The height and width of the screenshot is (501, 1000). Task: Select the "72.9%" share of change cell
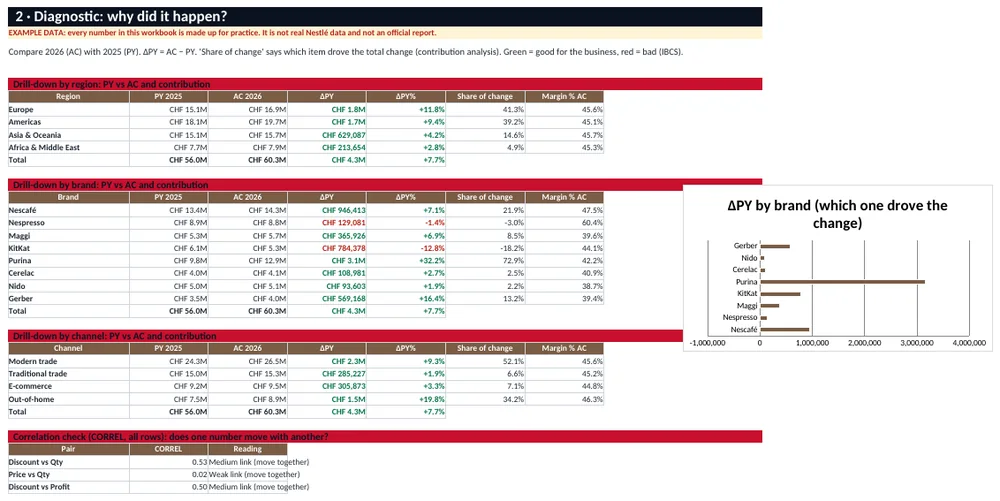click(x=485, y=260)
